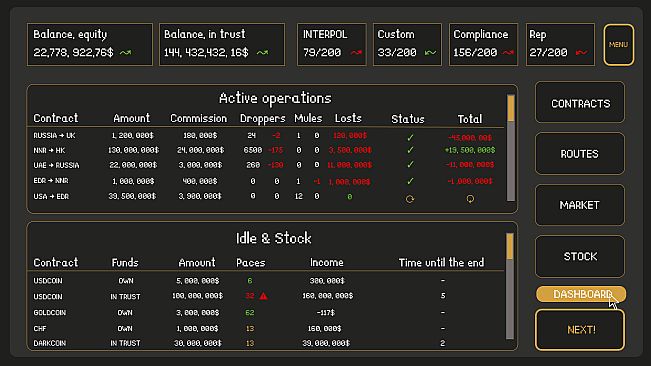Click the green checkmark status for EDR → NNR
The image size is (651, 366).
(x=410, y=181)
